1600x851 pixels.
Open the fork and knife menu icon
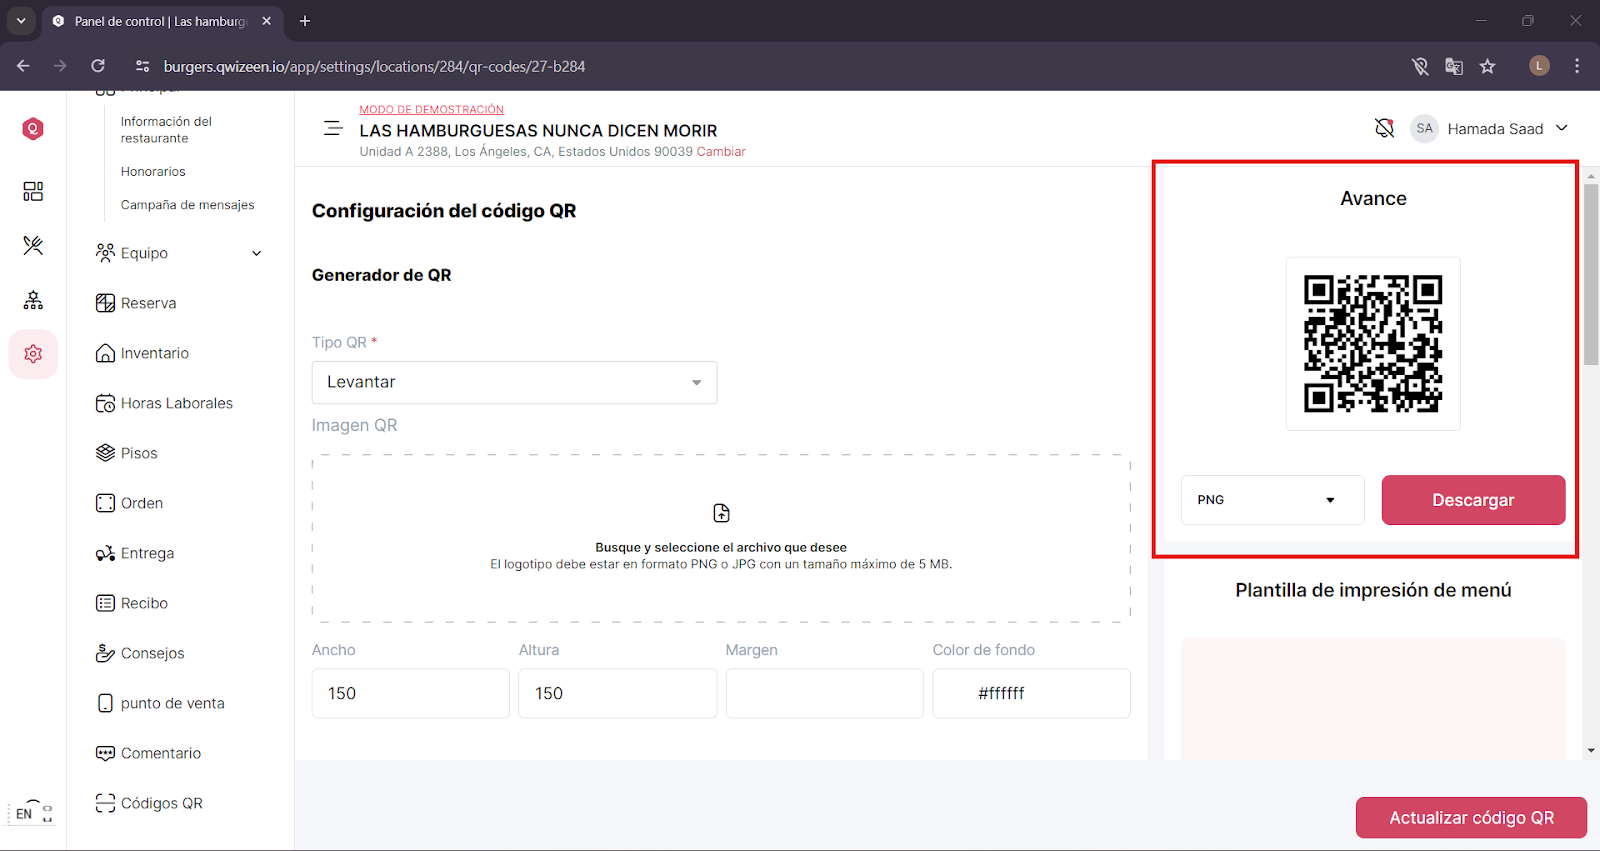[x=33, y=245]
